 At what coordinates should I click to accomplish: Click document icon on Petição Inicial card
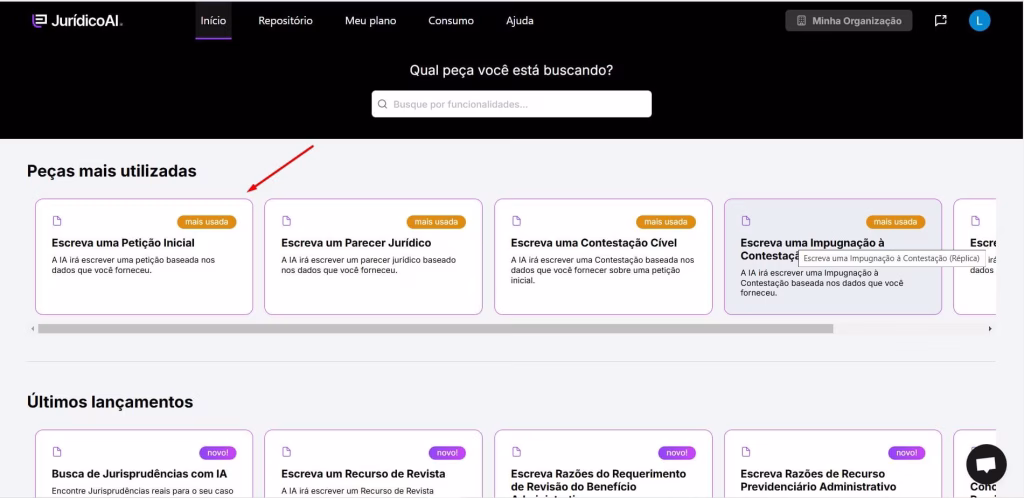[56, 221]
